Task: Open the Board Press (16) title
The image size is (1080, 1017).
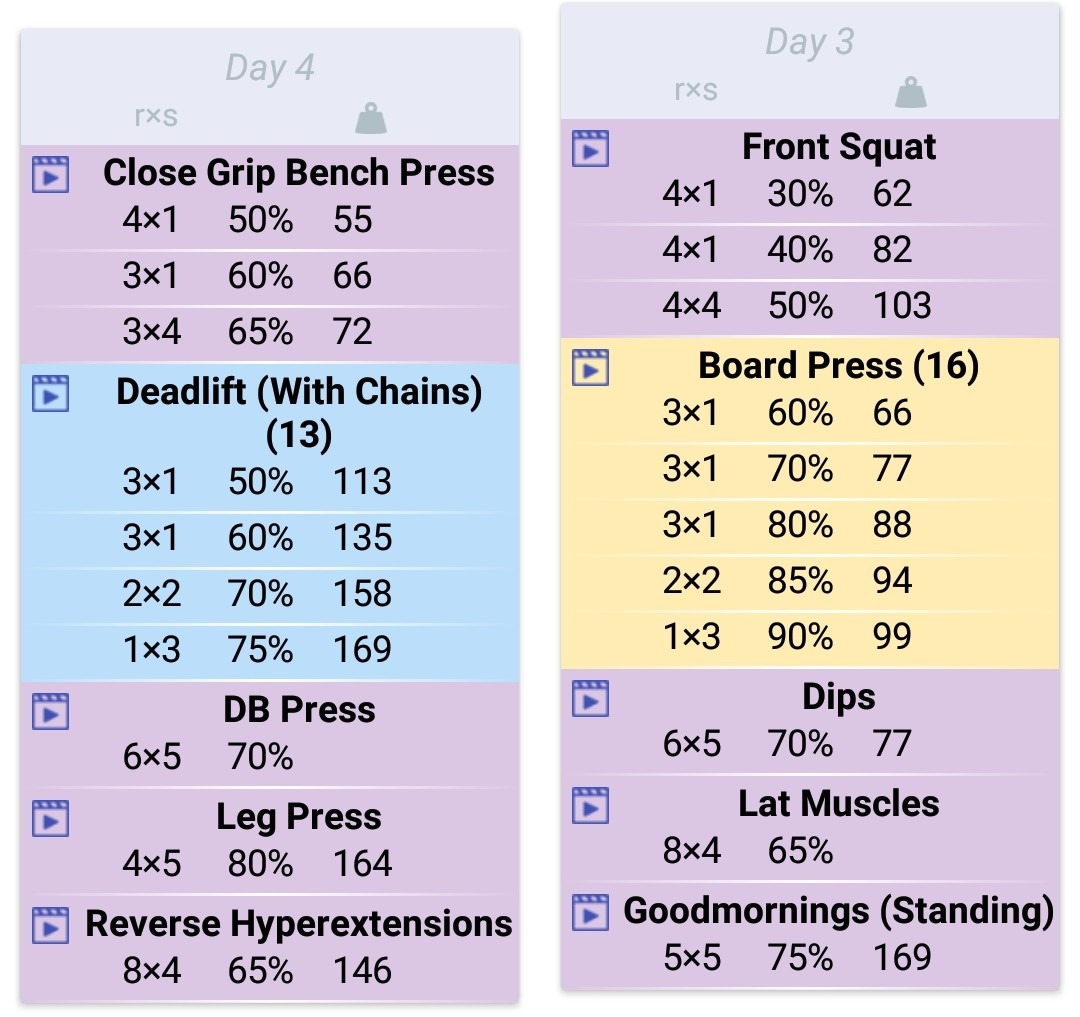Action: (x=838, y=366)
